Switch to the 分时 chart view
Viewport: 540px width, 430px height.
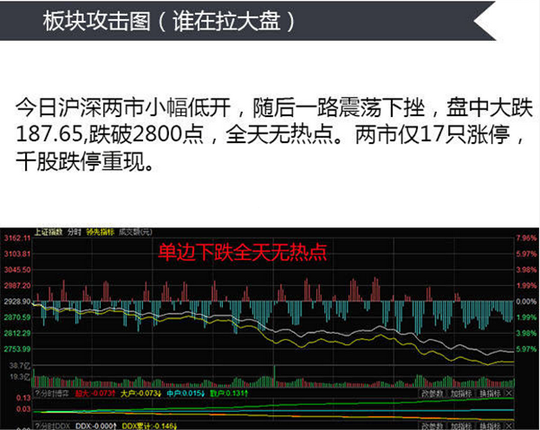[x=74, y=232]
